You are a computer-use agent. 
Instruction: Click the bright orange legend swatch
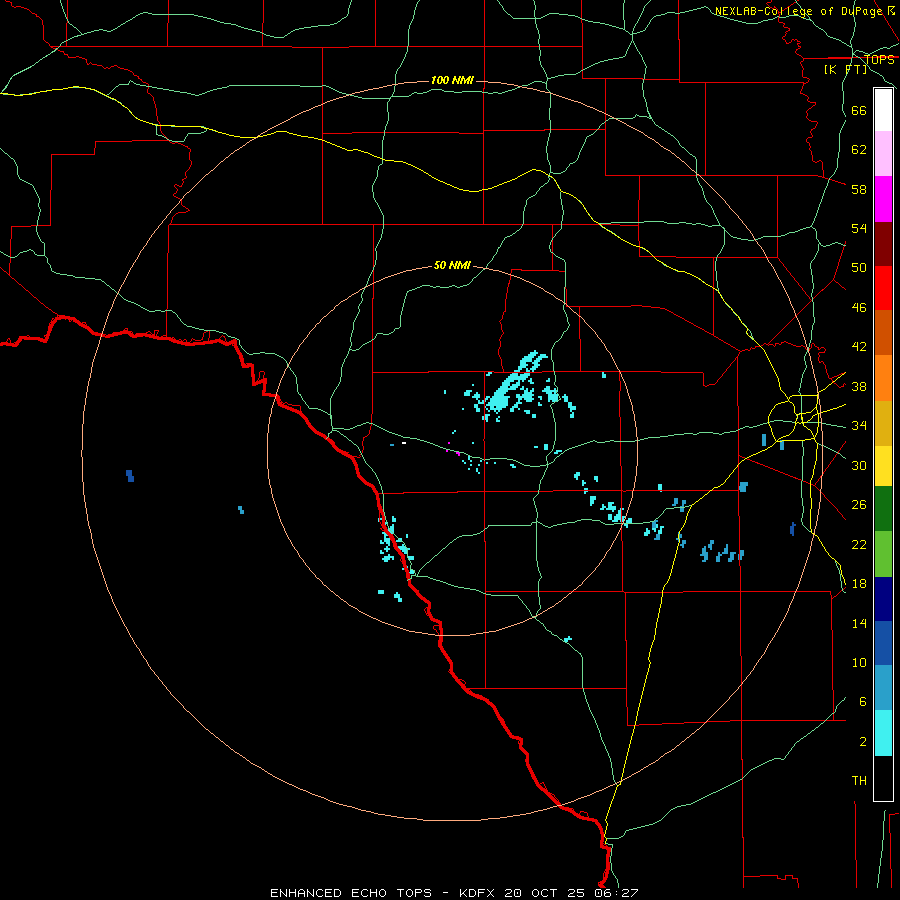(883, 378)
